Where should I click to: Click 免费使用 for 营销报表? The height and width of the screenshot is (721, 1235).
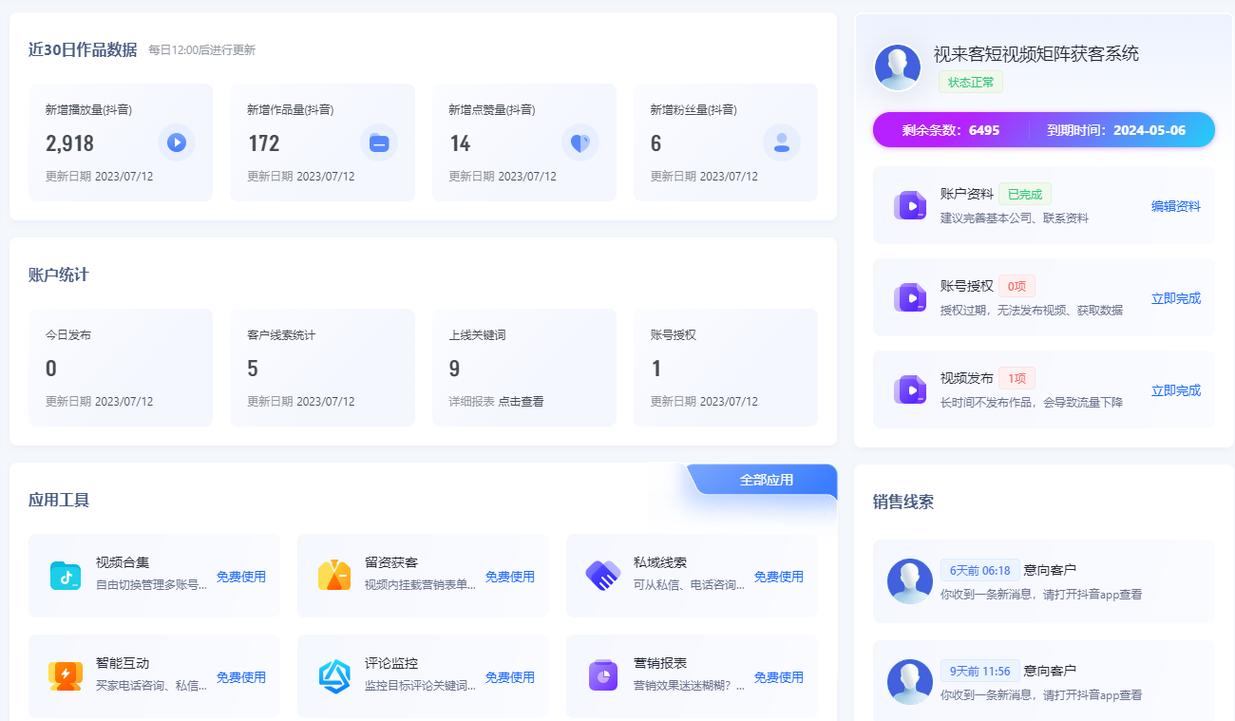(779, 677)
